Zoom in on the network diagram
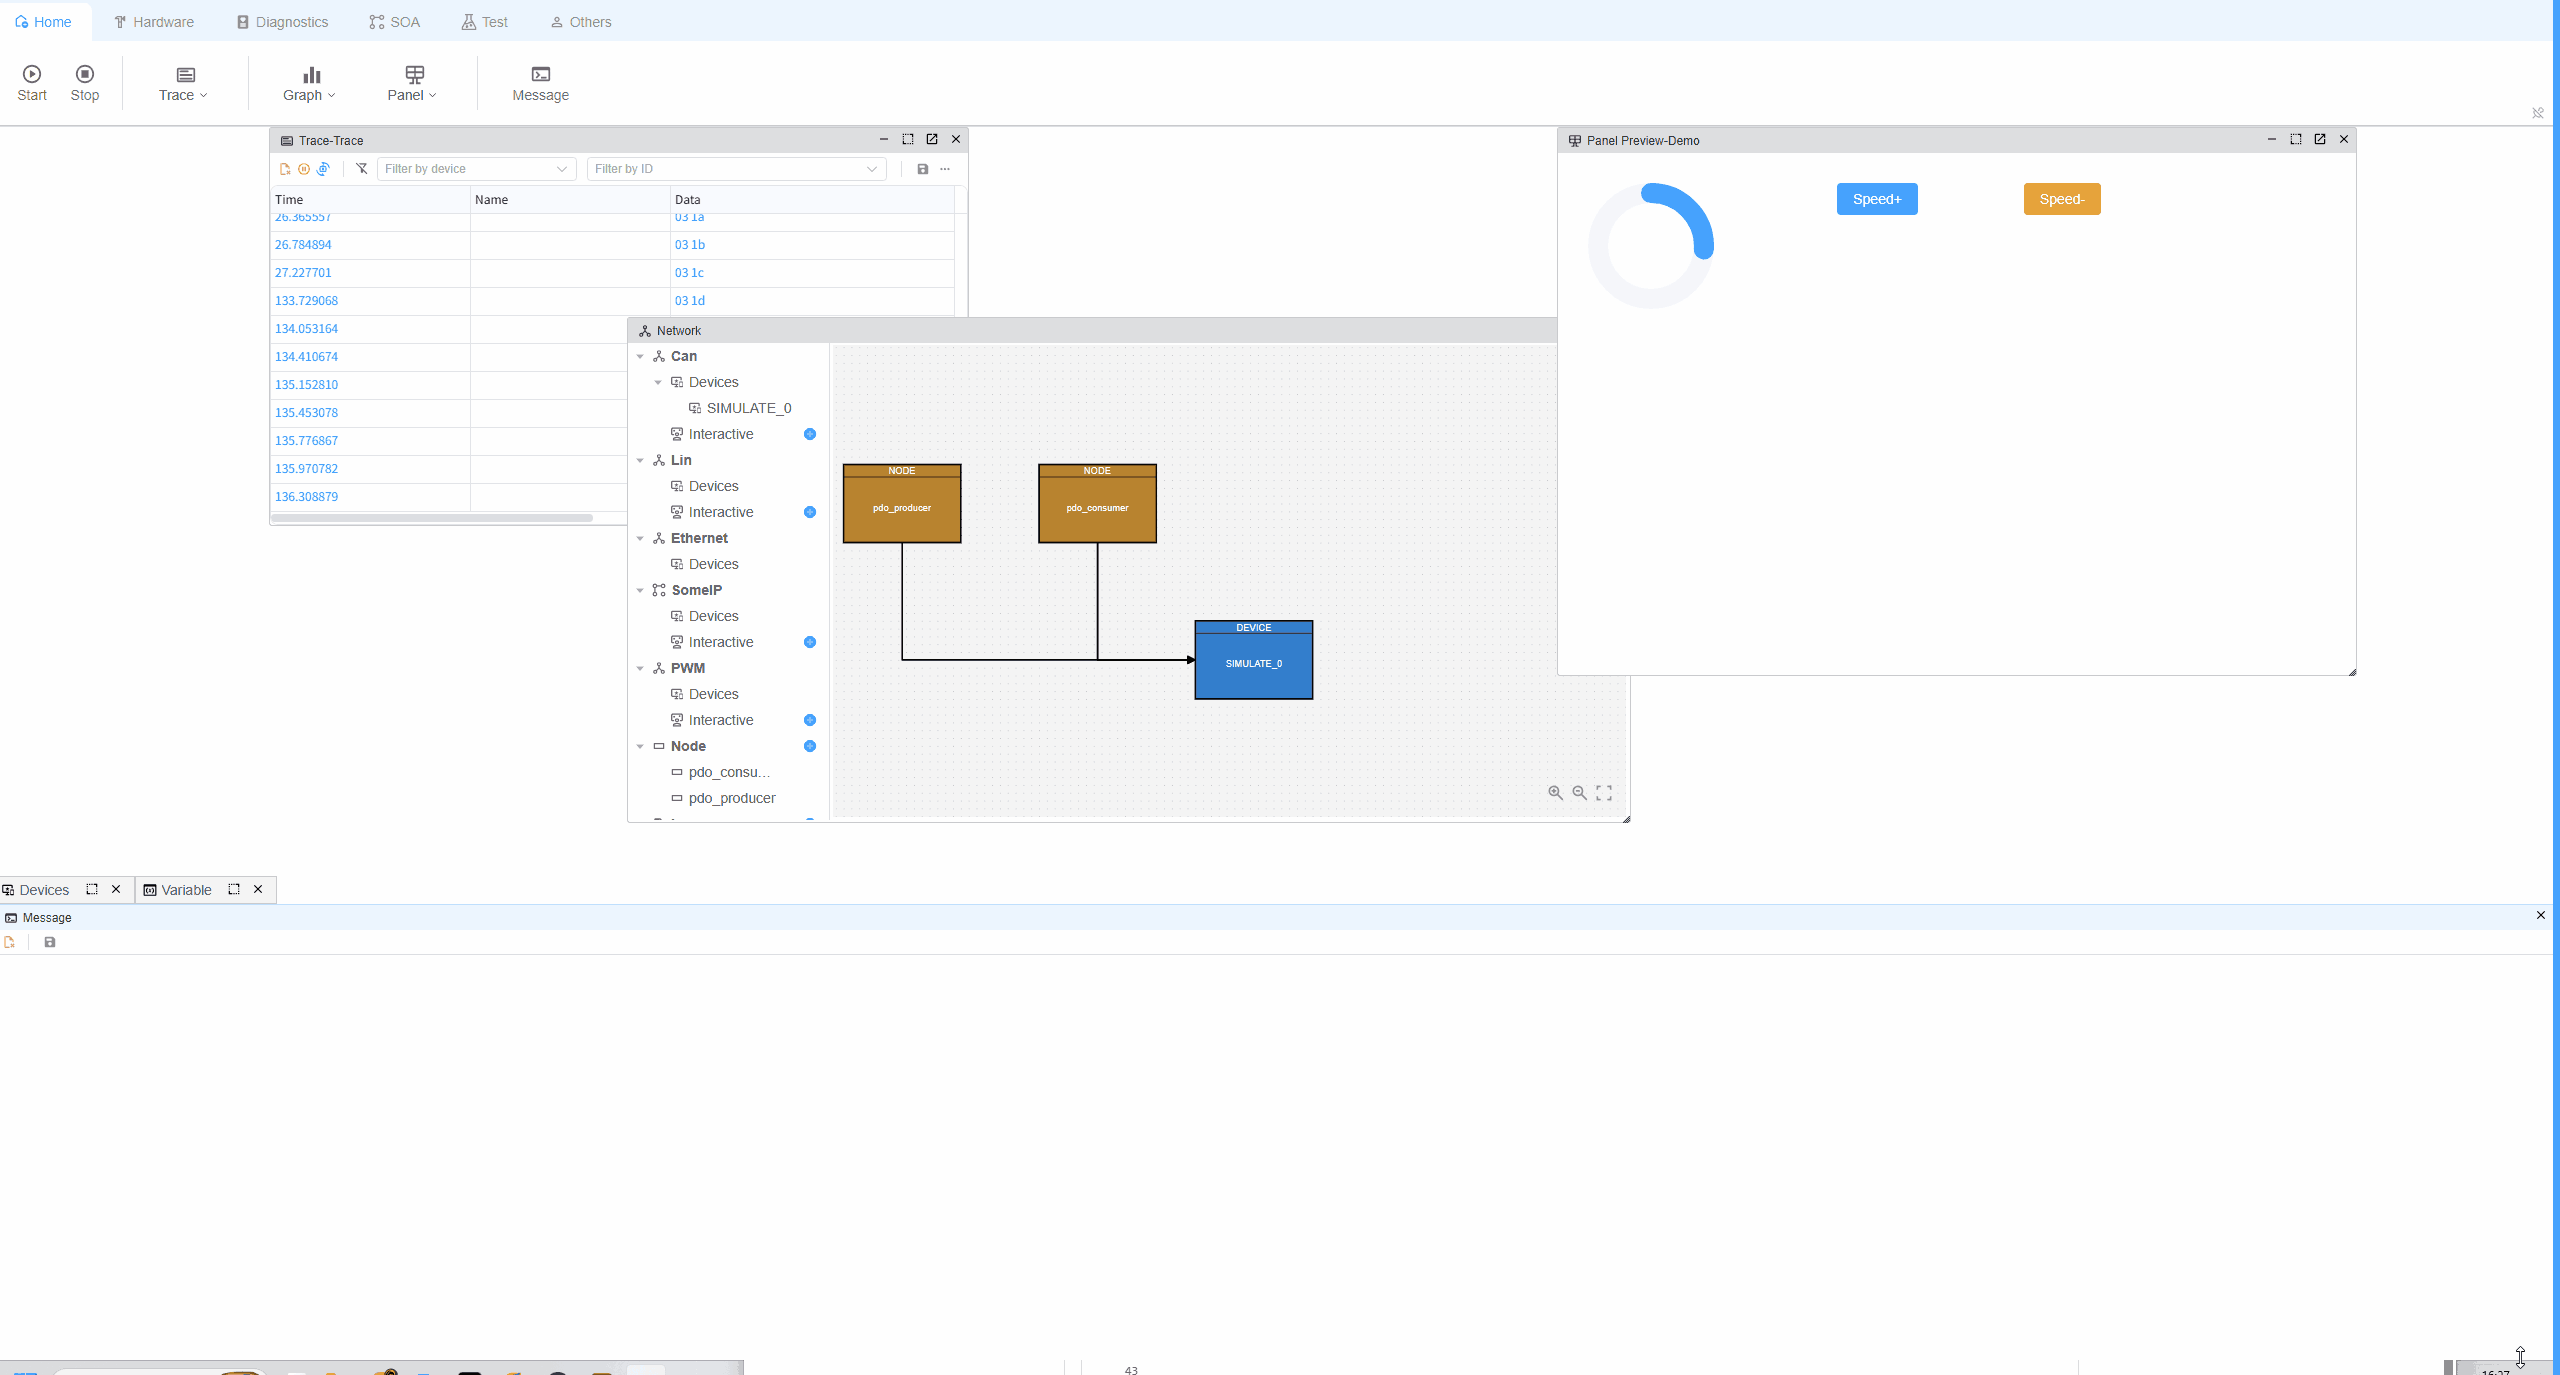The height and width of the screenshot is (1375, 2560). click(1555, 793)
